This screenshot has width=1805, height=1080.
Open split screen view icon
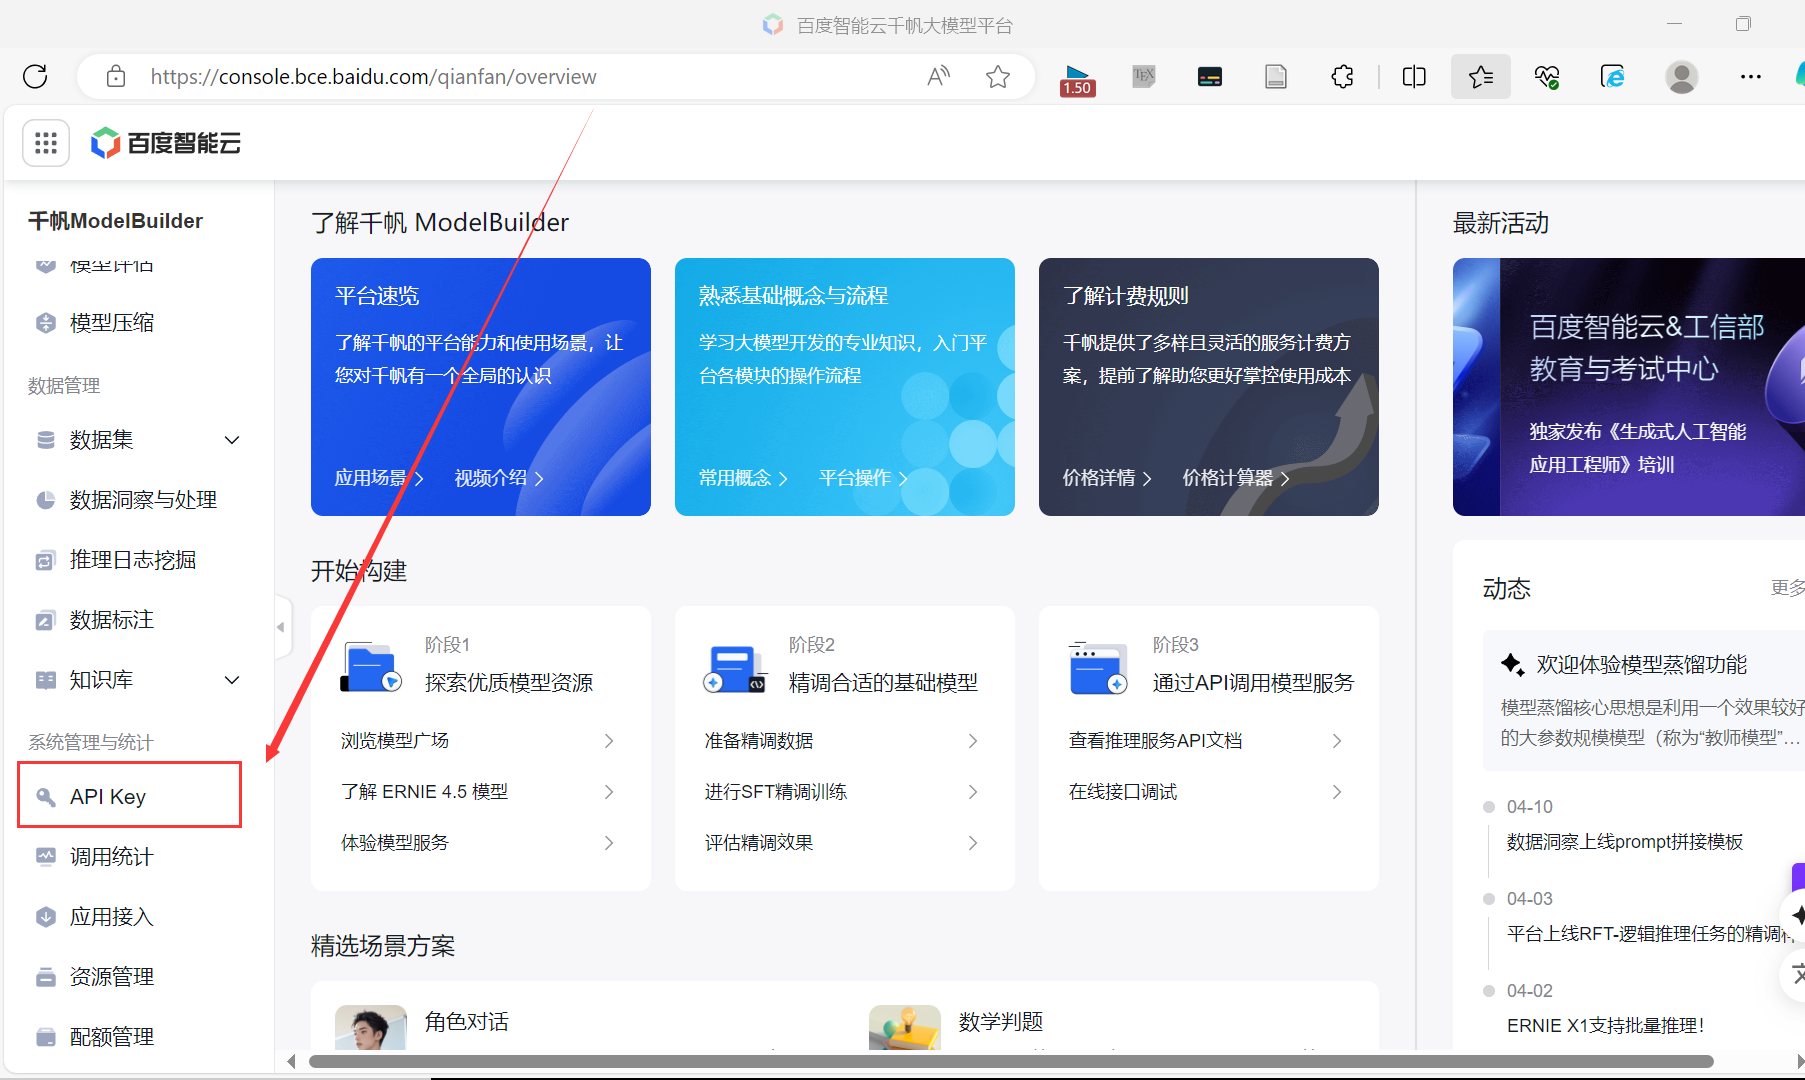pyautogui.click(x=1414, y=76)
